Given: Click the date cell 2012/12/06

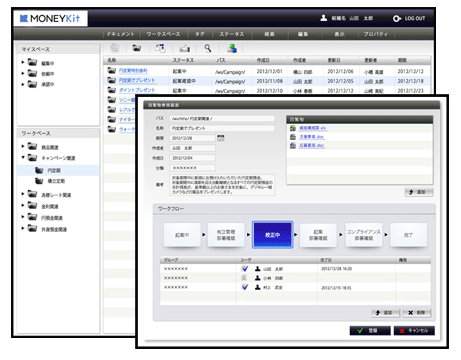Looking at the screenshot, I should click(340, 71).
